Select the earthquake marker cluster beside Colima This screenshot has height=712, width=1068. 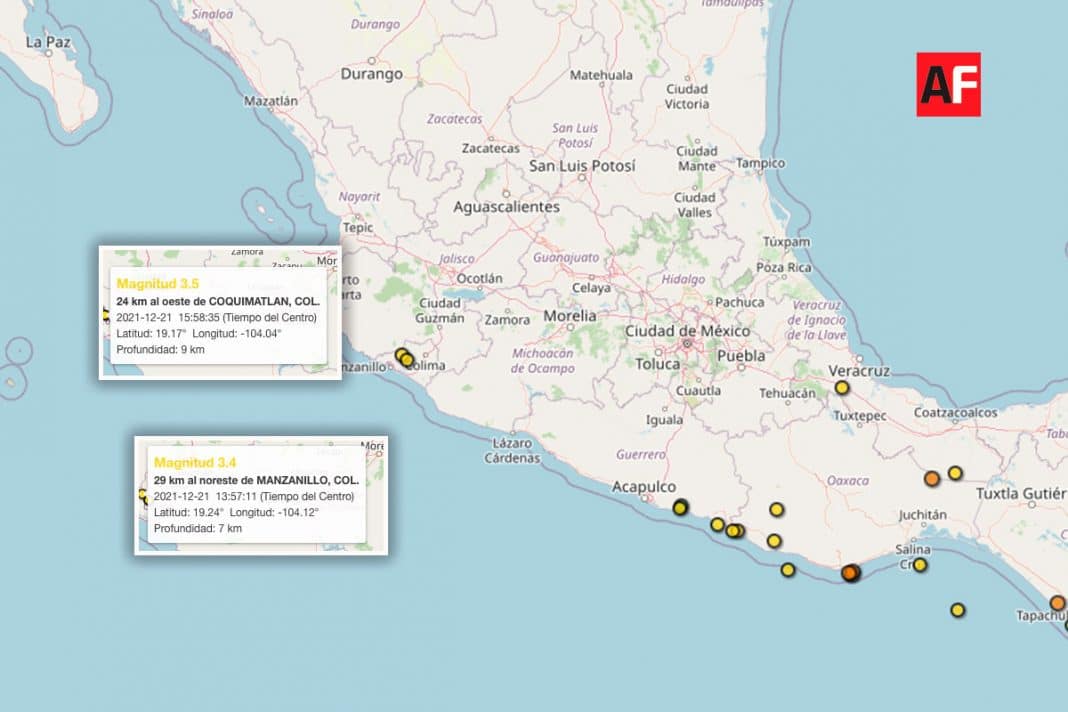point(404,357)
